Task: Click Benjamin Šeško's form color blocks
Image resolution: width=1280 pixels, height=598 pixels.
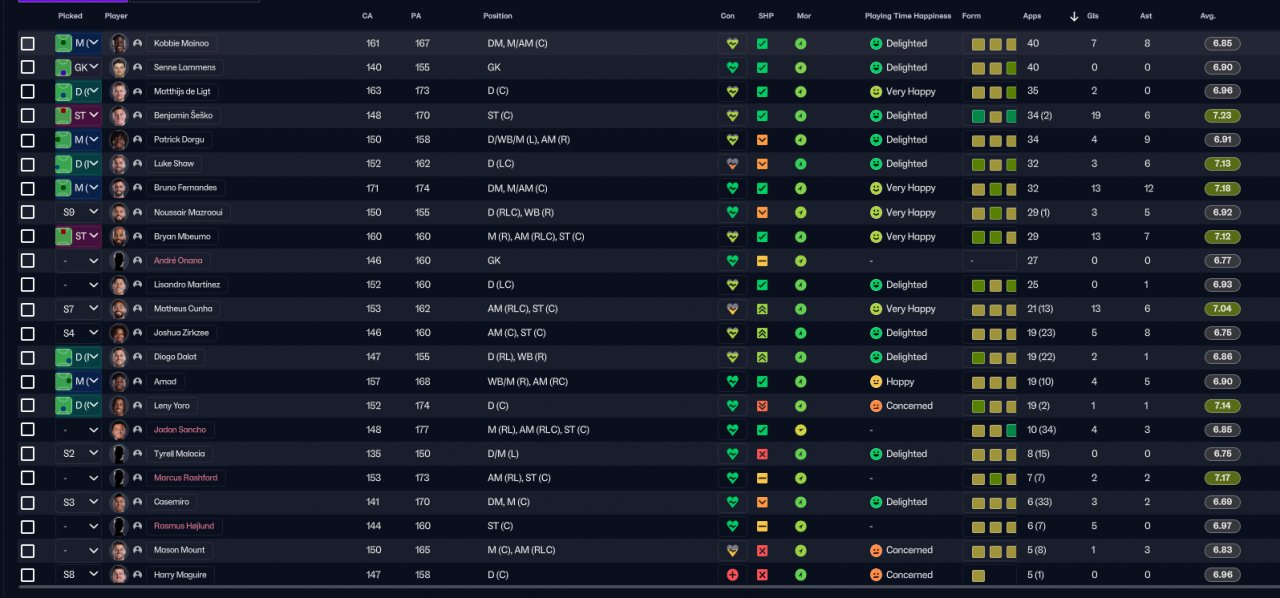Action: coord(994,116)
